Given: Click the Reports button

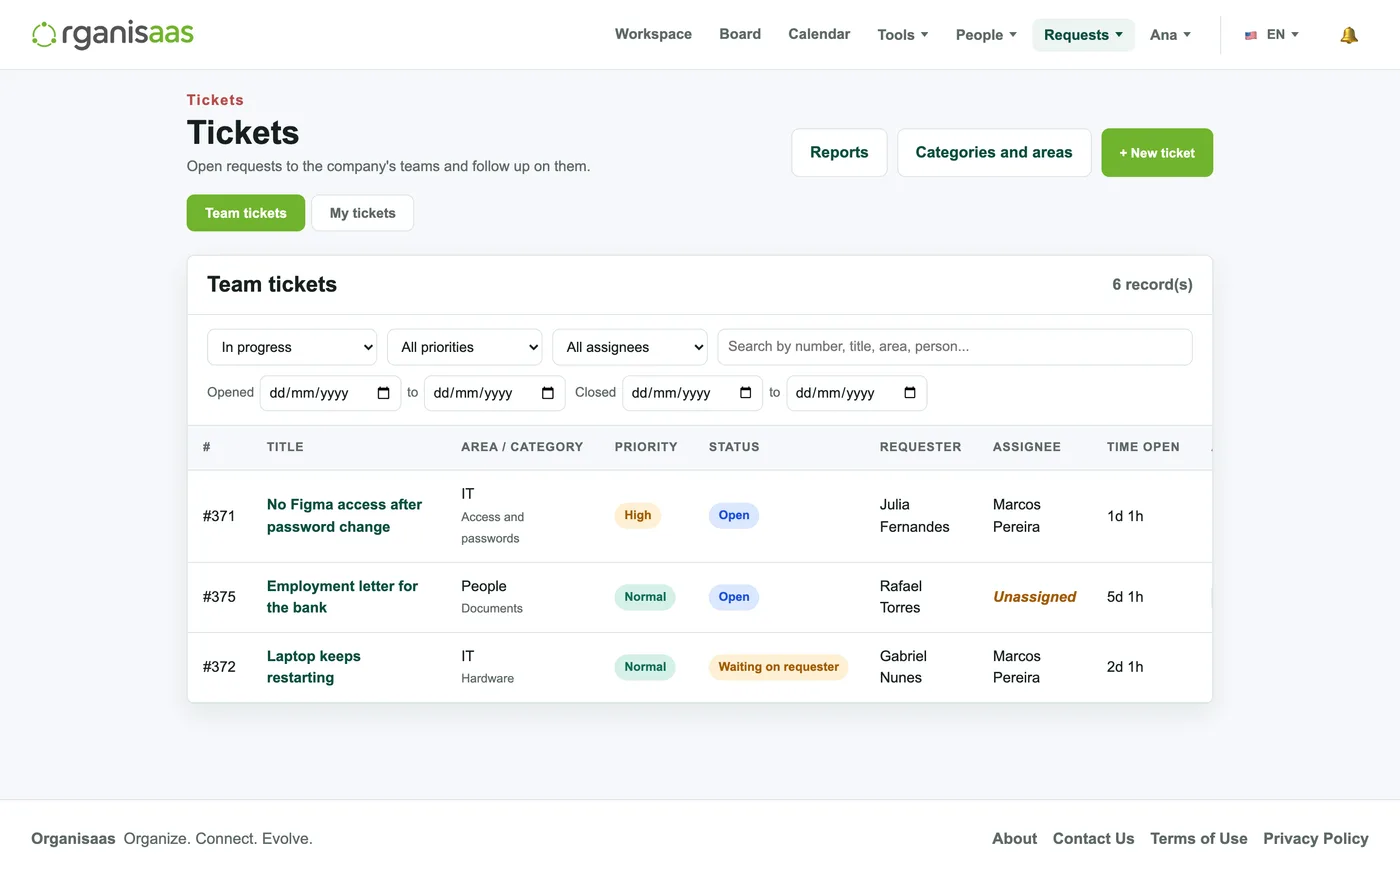Looking at the screenshot, I should [x=839, y=153].
